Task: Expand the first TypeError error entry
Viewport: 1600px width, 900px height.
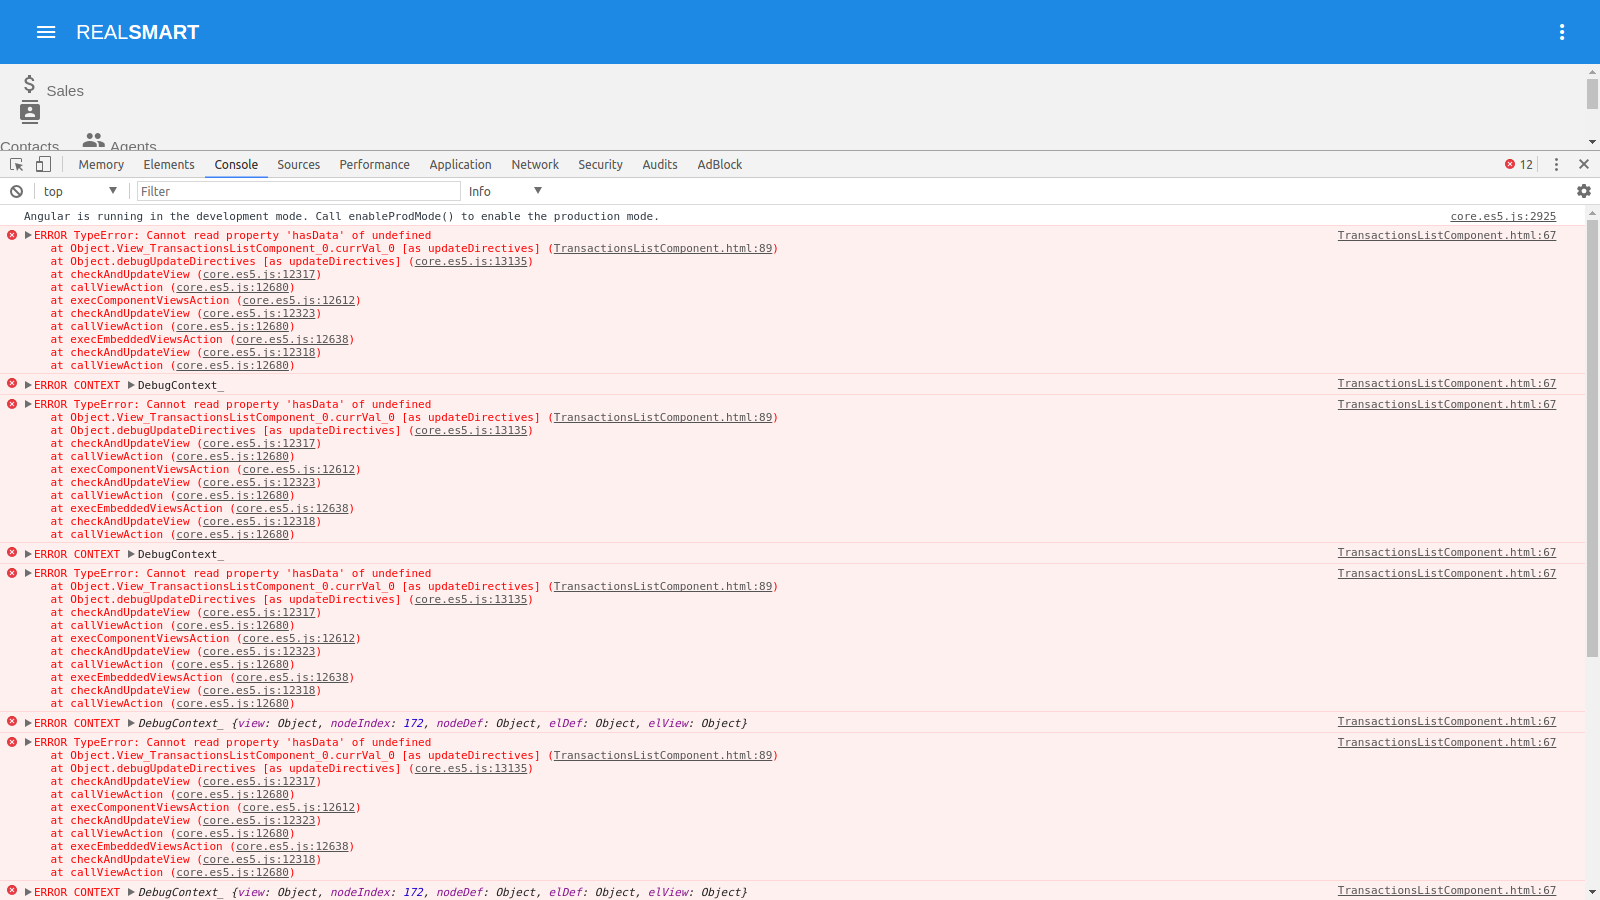Action: point(27,235)
